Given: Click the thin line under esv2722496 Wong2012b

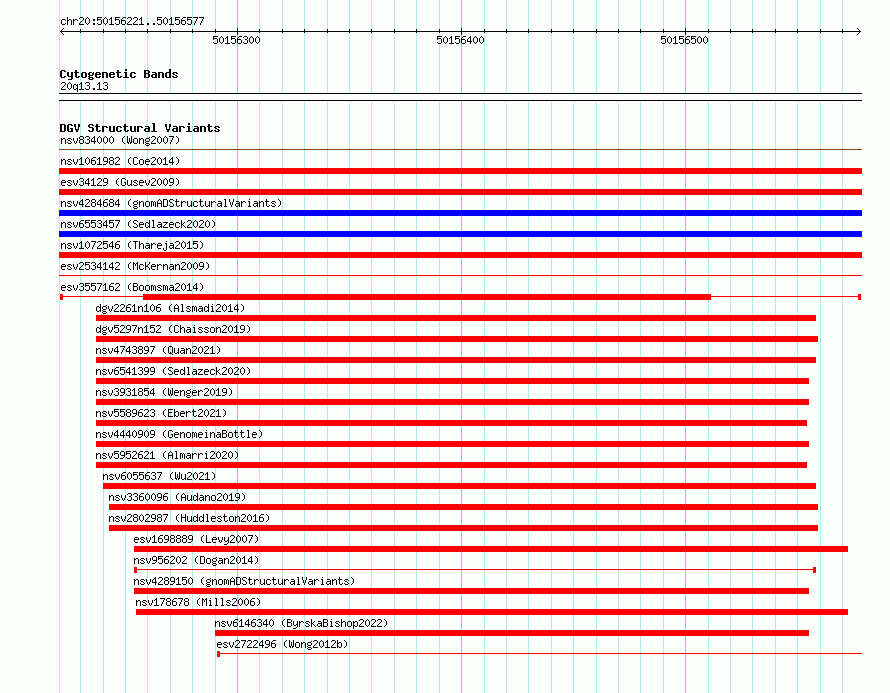Looking at the screenshot, I should tap(540, 654).
